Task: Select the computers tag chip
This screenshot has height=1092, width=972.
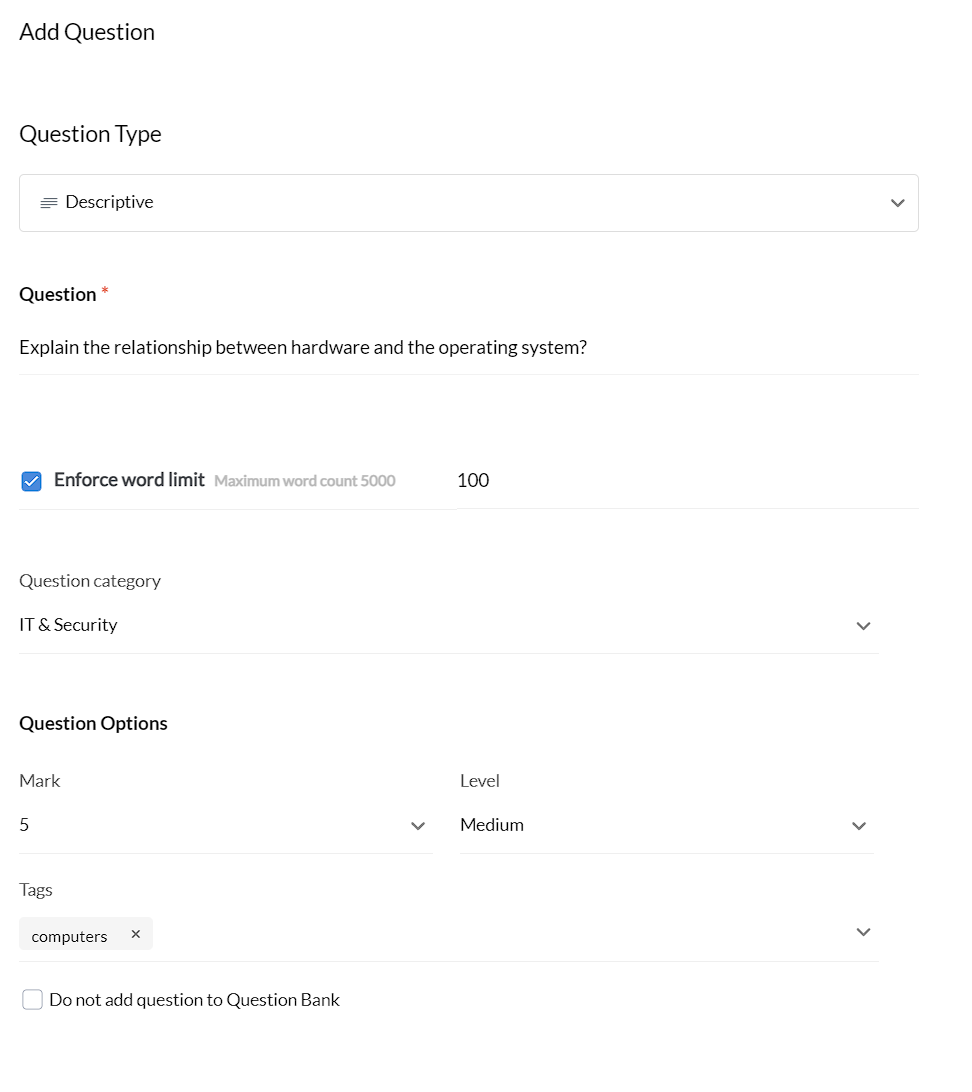Action: click(69, 936)
